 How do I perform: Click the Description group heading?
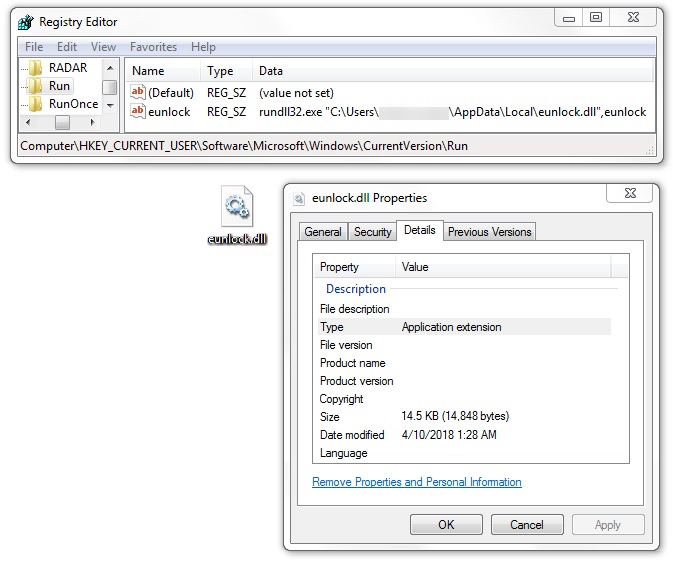pos(356,289)
